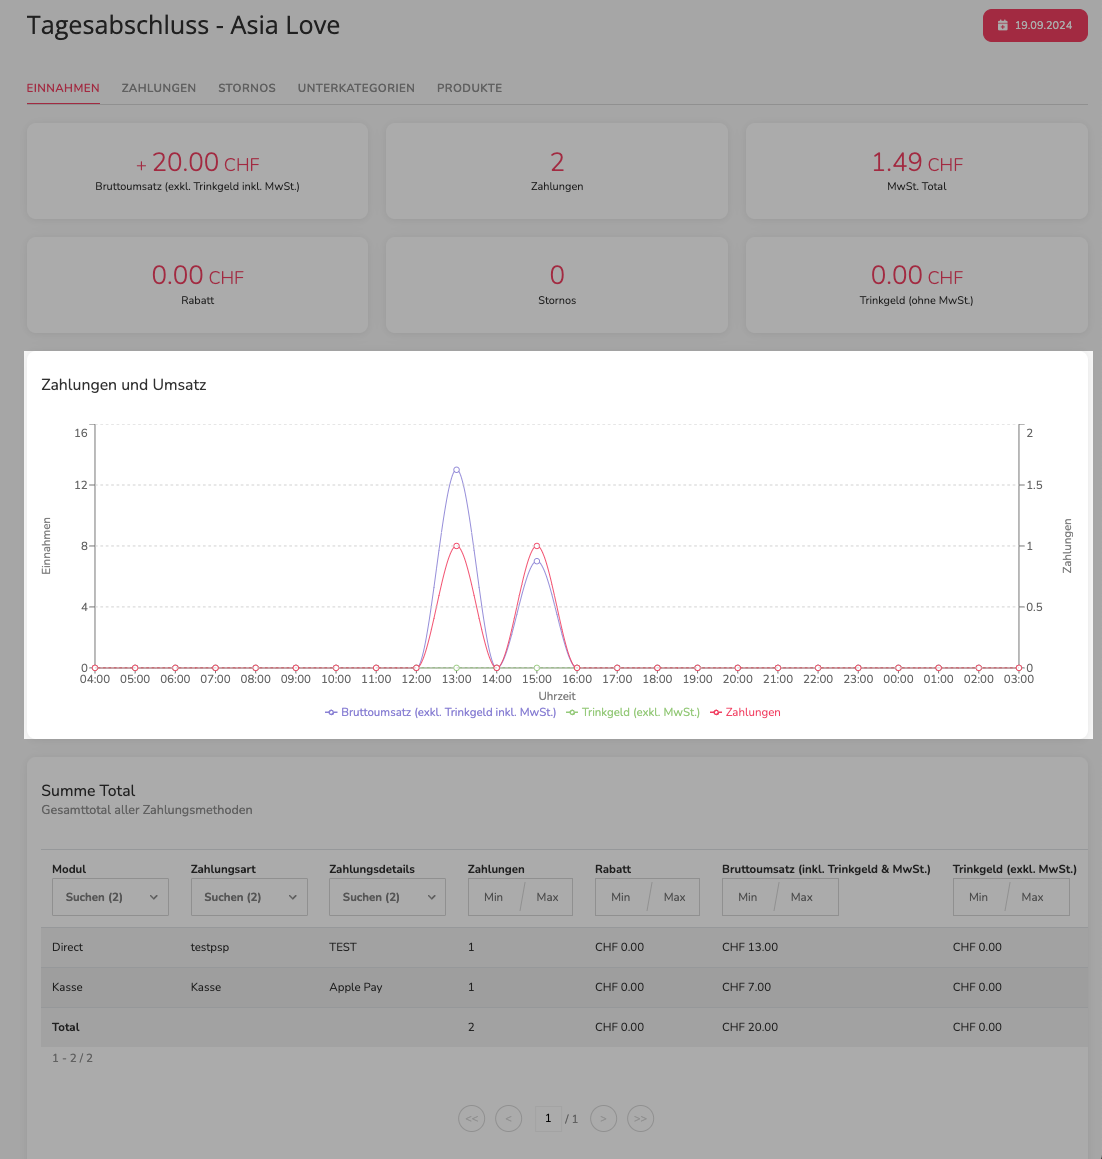Click the Trinkgeld (ohne MwSt.) card
1102x1159 pixels.
click(x=916, y=285)
